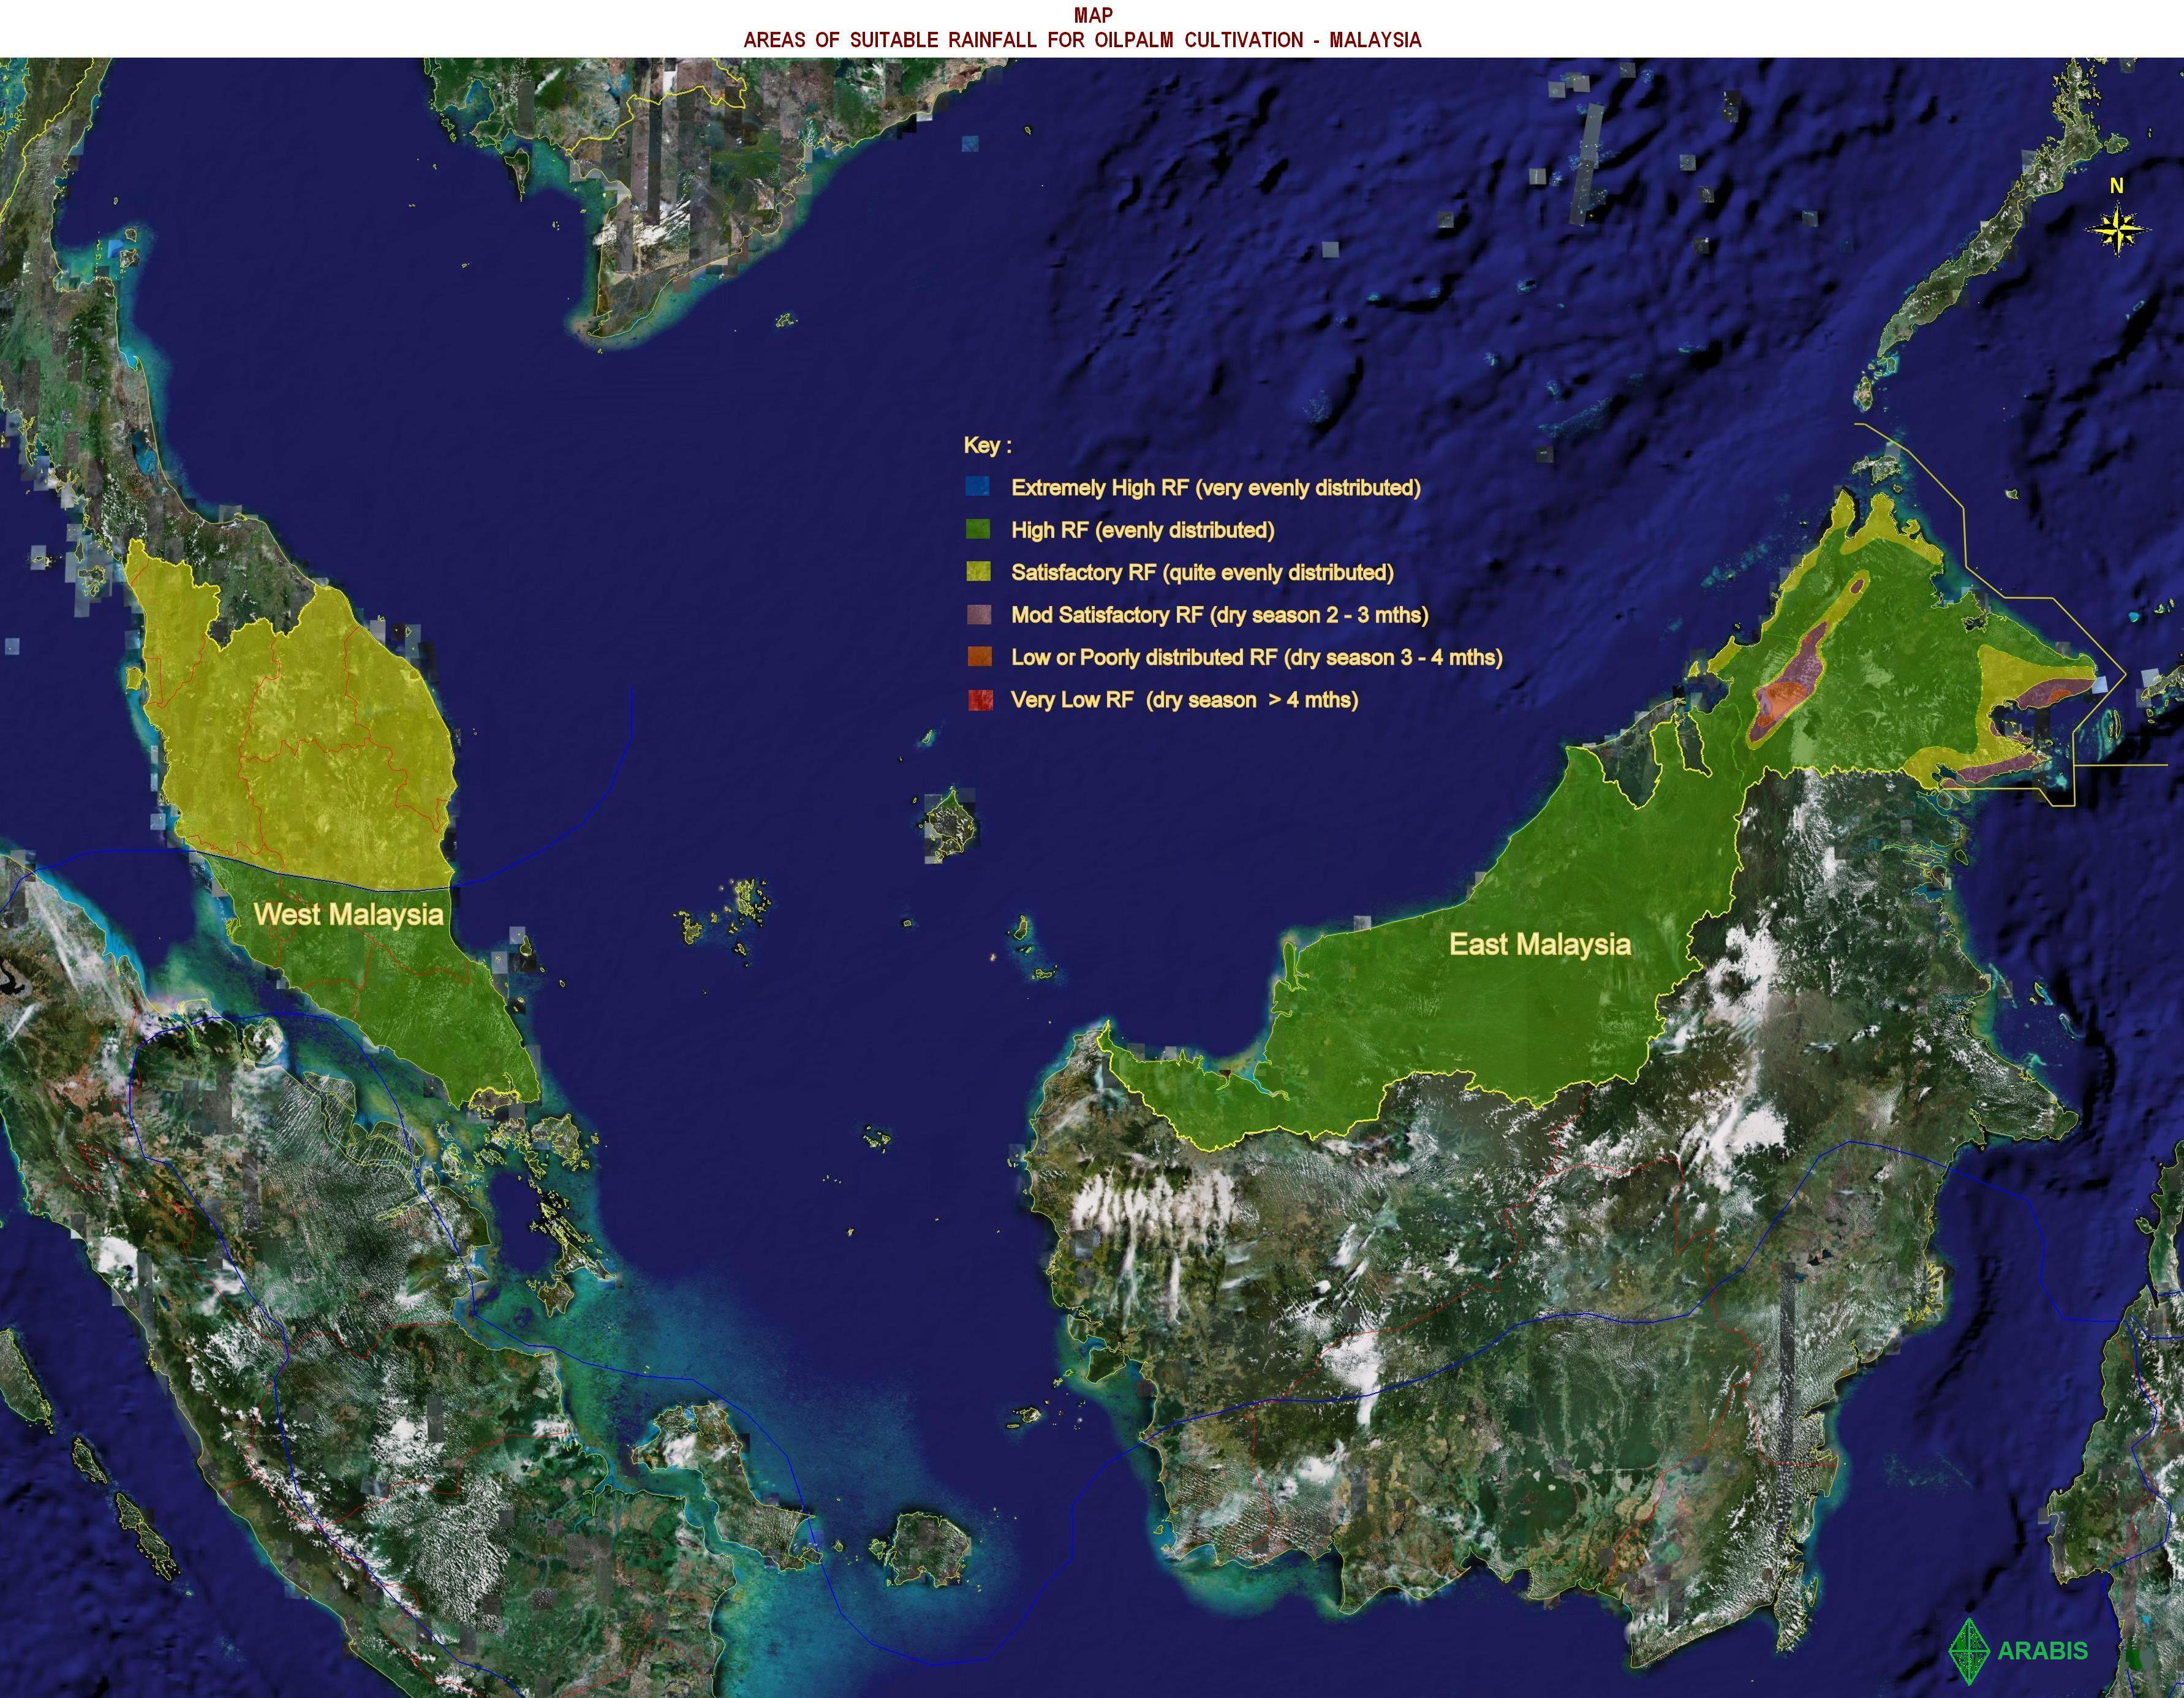The height and width of the screenshot is (1698, 2184).
Task: Click the 'ARABIS' logo text
Action: [x=2042, y=1651]
